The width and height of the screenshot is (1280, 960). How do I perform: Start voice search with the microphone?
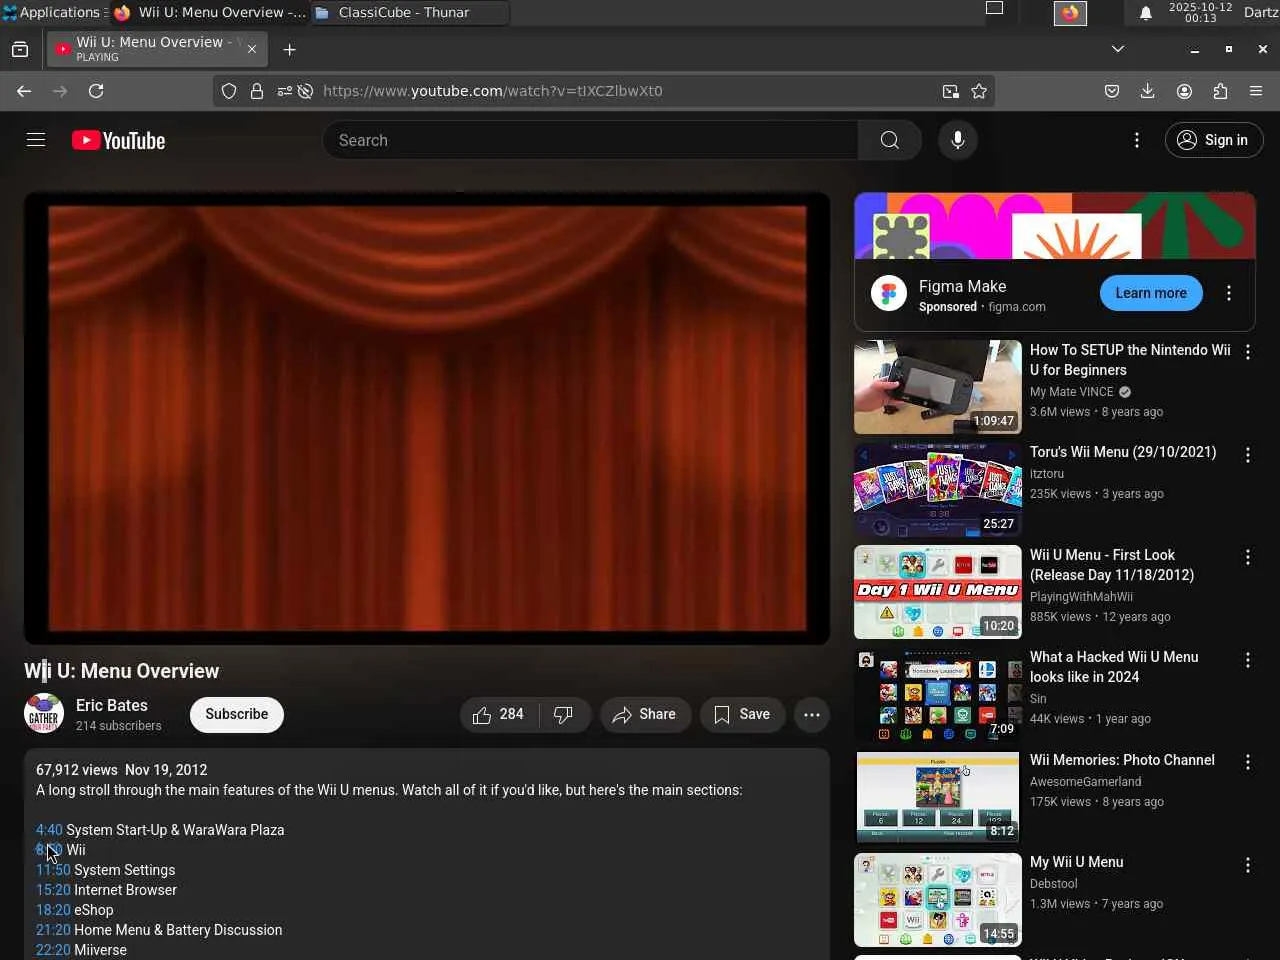click(957, 141)
